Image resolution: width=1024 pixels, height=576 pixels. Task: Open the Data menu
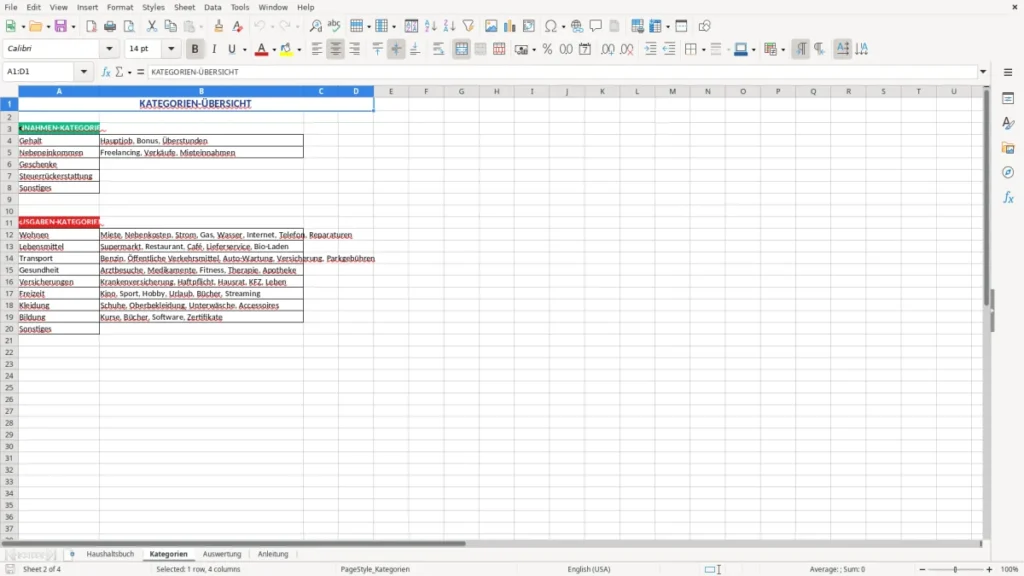(212, 7)
